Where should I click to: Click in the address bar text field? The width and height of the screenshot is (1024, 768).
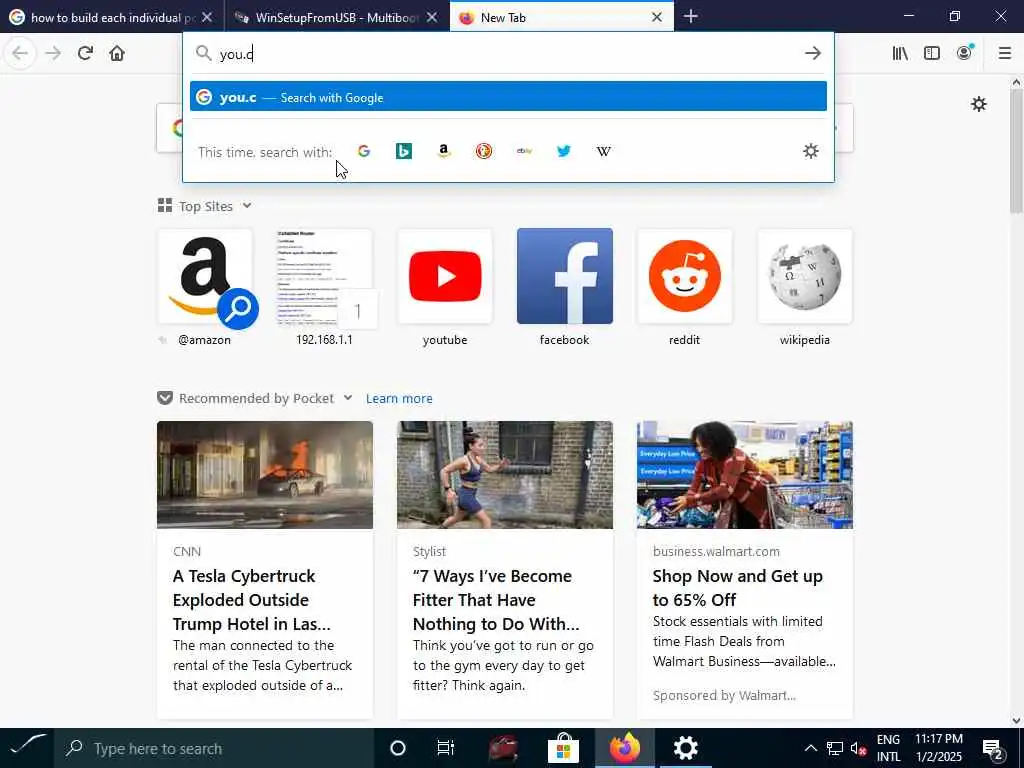509,53
